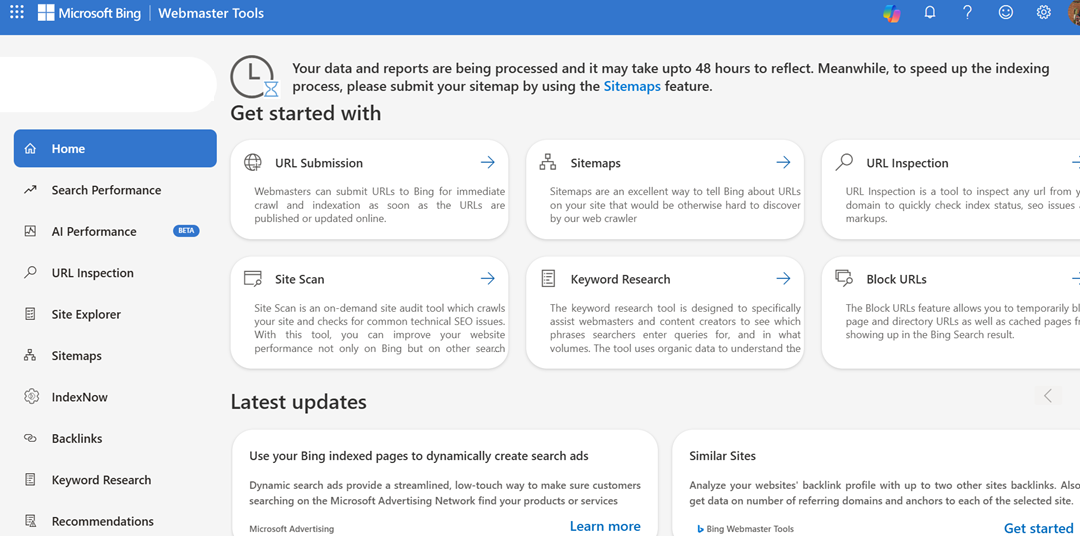Click the IndexNow gear sidebar icon
The height and width of the screenshot is (536, 1080).
(x=30, y=397)
